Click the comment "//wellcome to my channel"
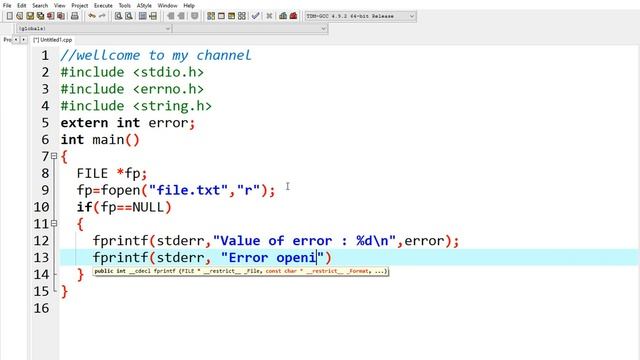 (156, 55)
